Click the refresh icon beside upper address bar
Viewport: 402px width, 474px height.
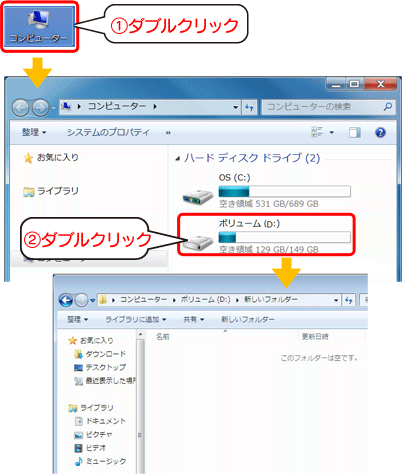[x=249, y=107]
